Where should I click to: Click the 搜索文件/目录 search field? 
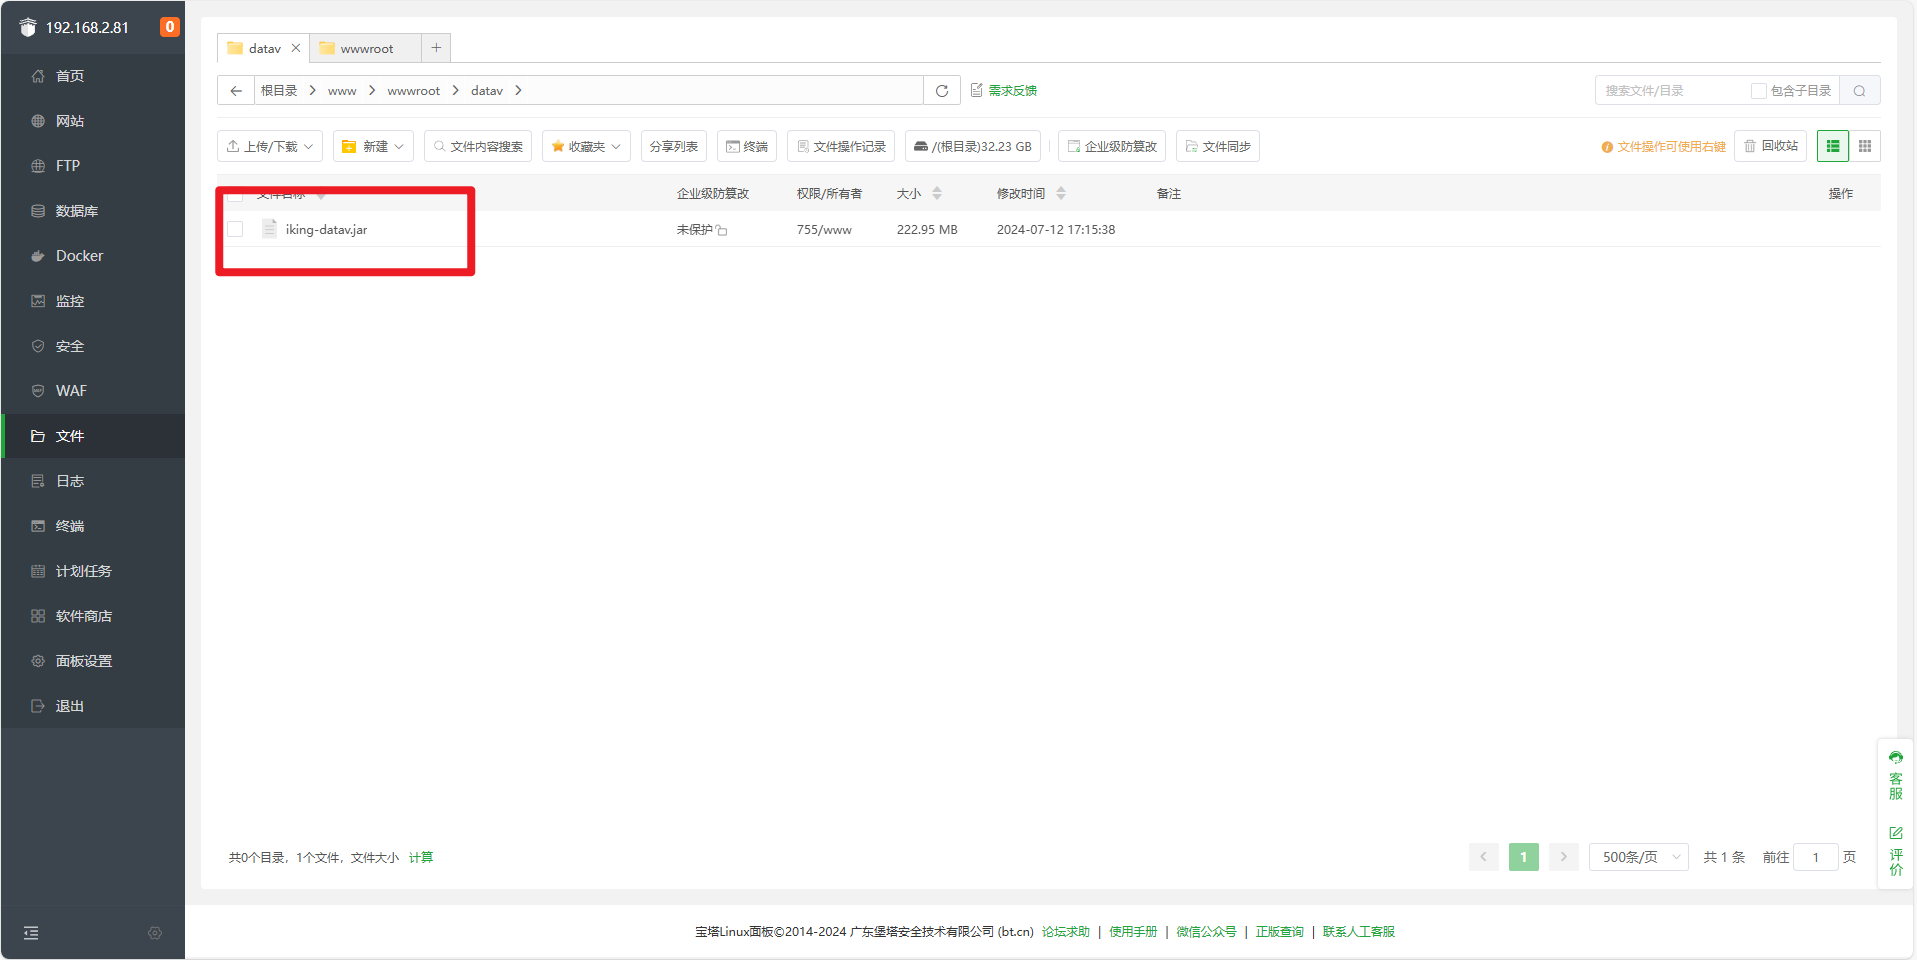click(1672, 90)
